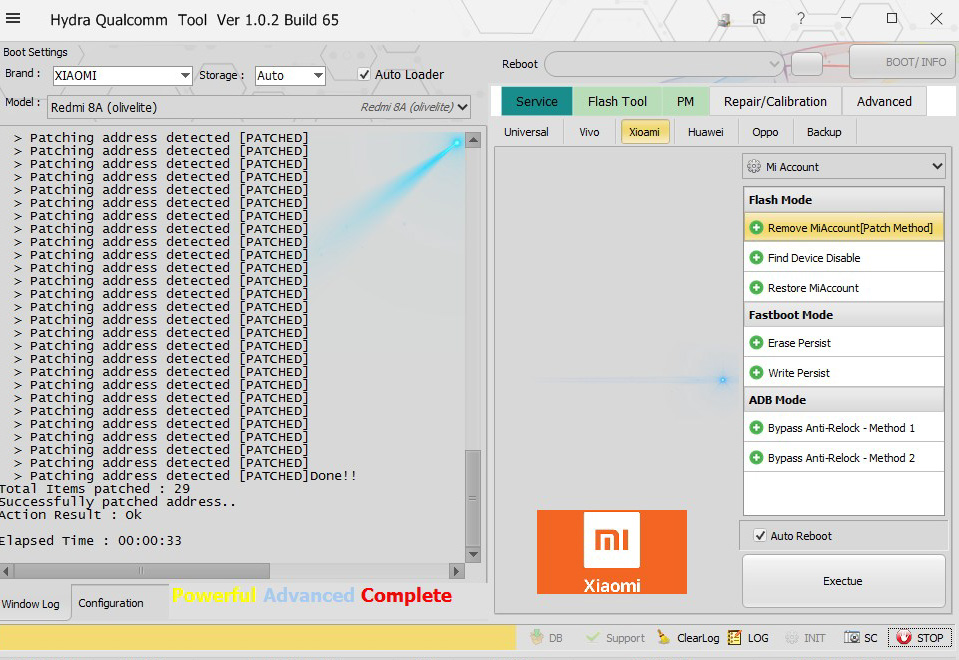Viewport: 959px width, 660px height.
Task: Click the home icon in title bar
Action: 759,19
